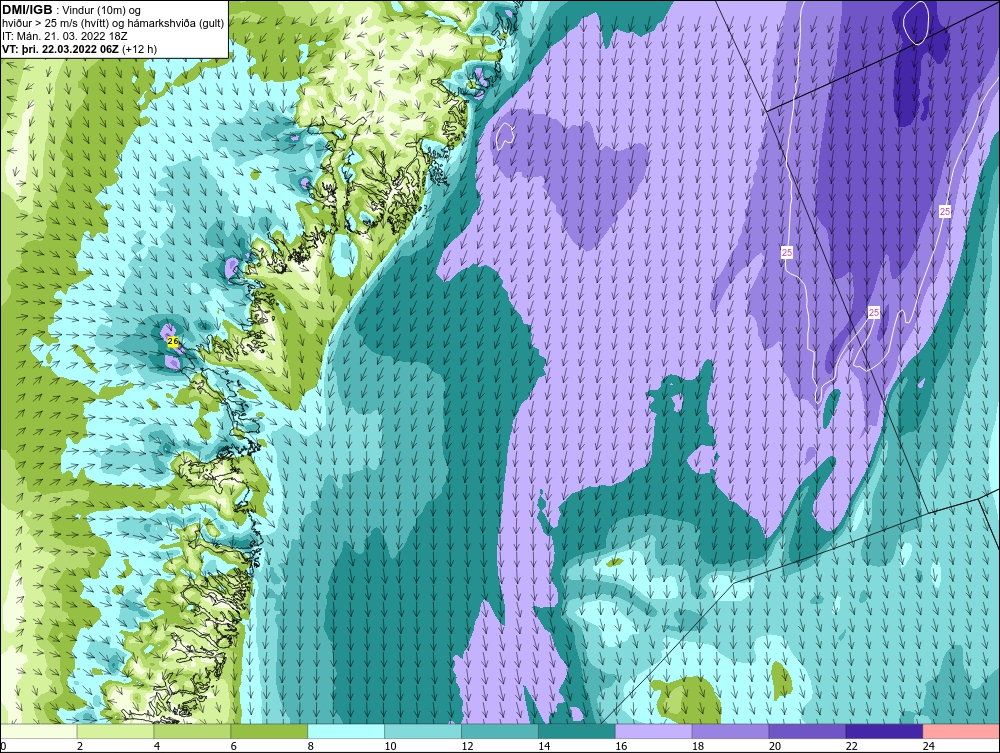Click the 22-24 m/s dark indigo swatch
Screen dimensions: 1000x753
pyautogui.click(x=884, y=731)
